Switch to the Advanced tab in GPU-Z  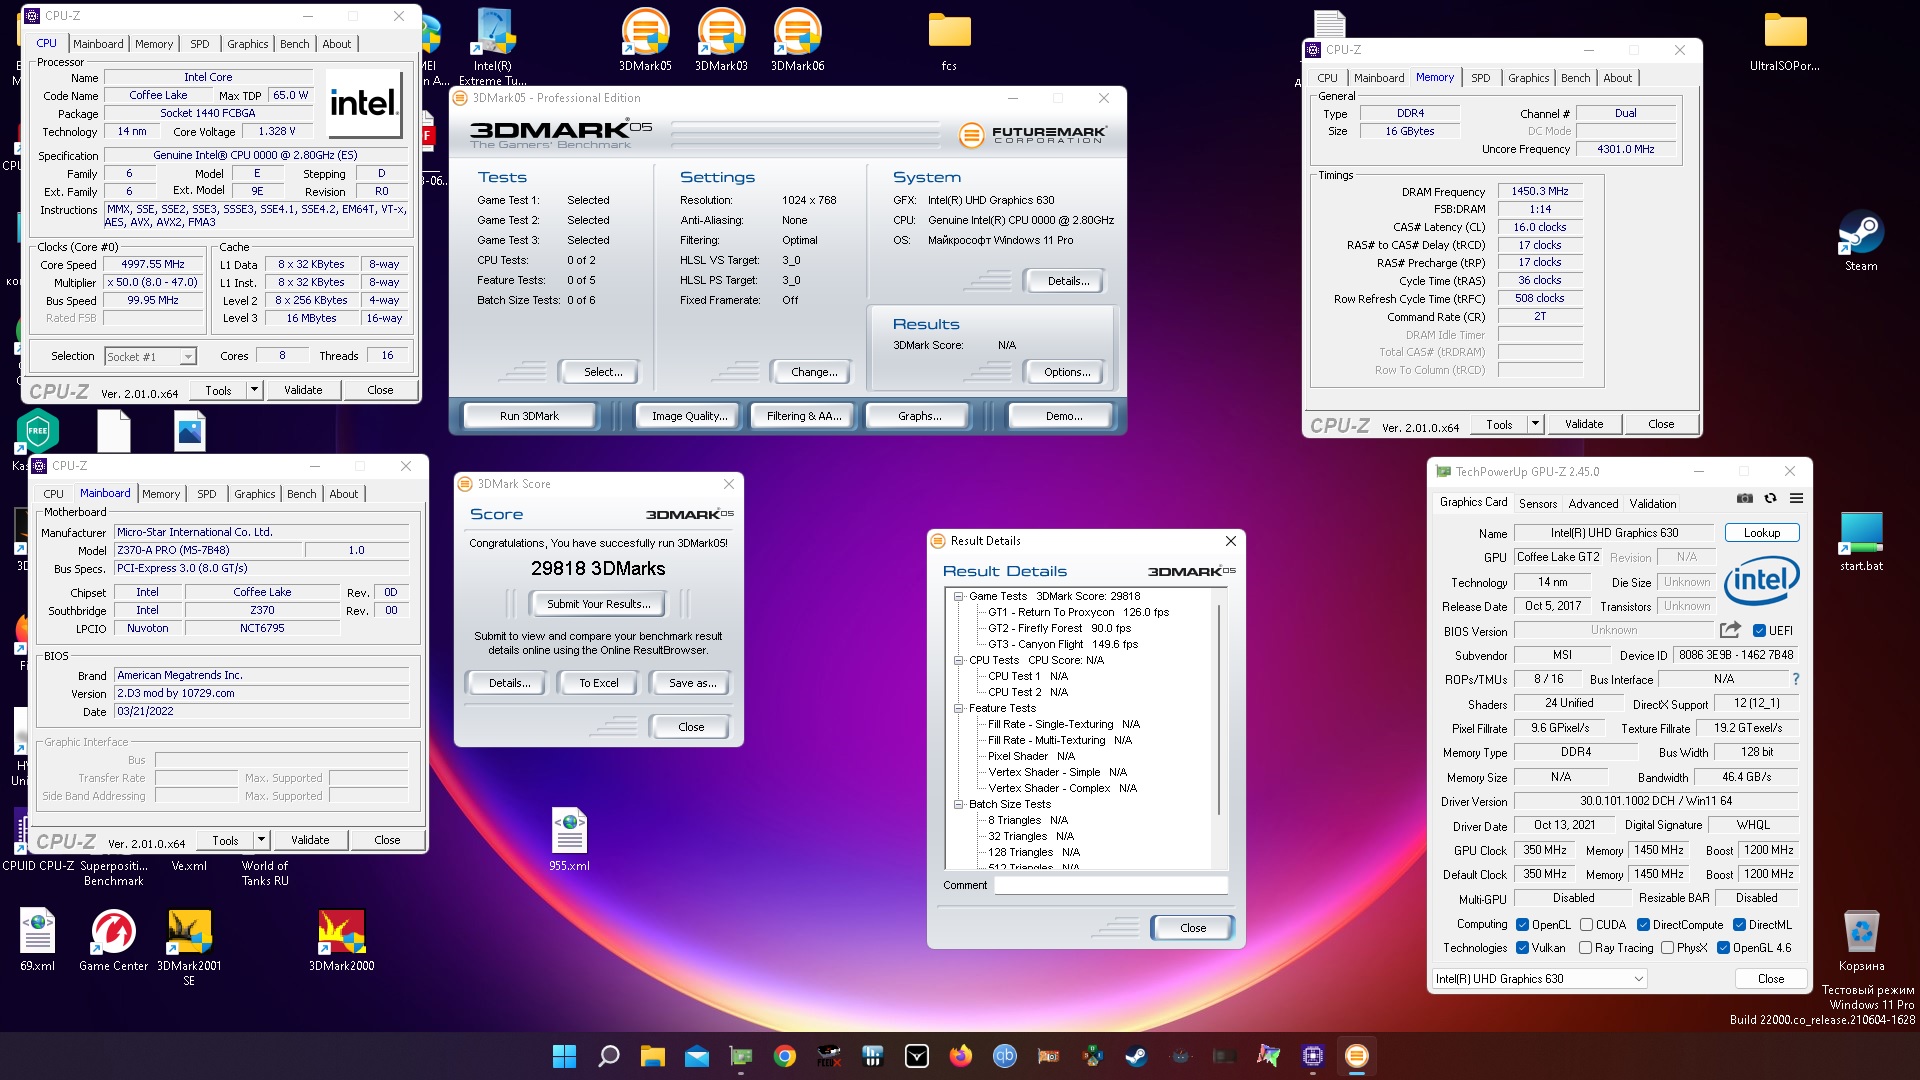point(1593,504)
